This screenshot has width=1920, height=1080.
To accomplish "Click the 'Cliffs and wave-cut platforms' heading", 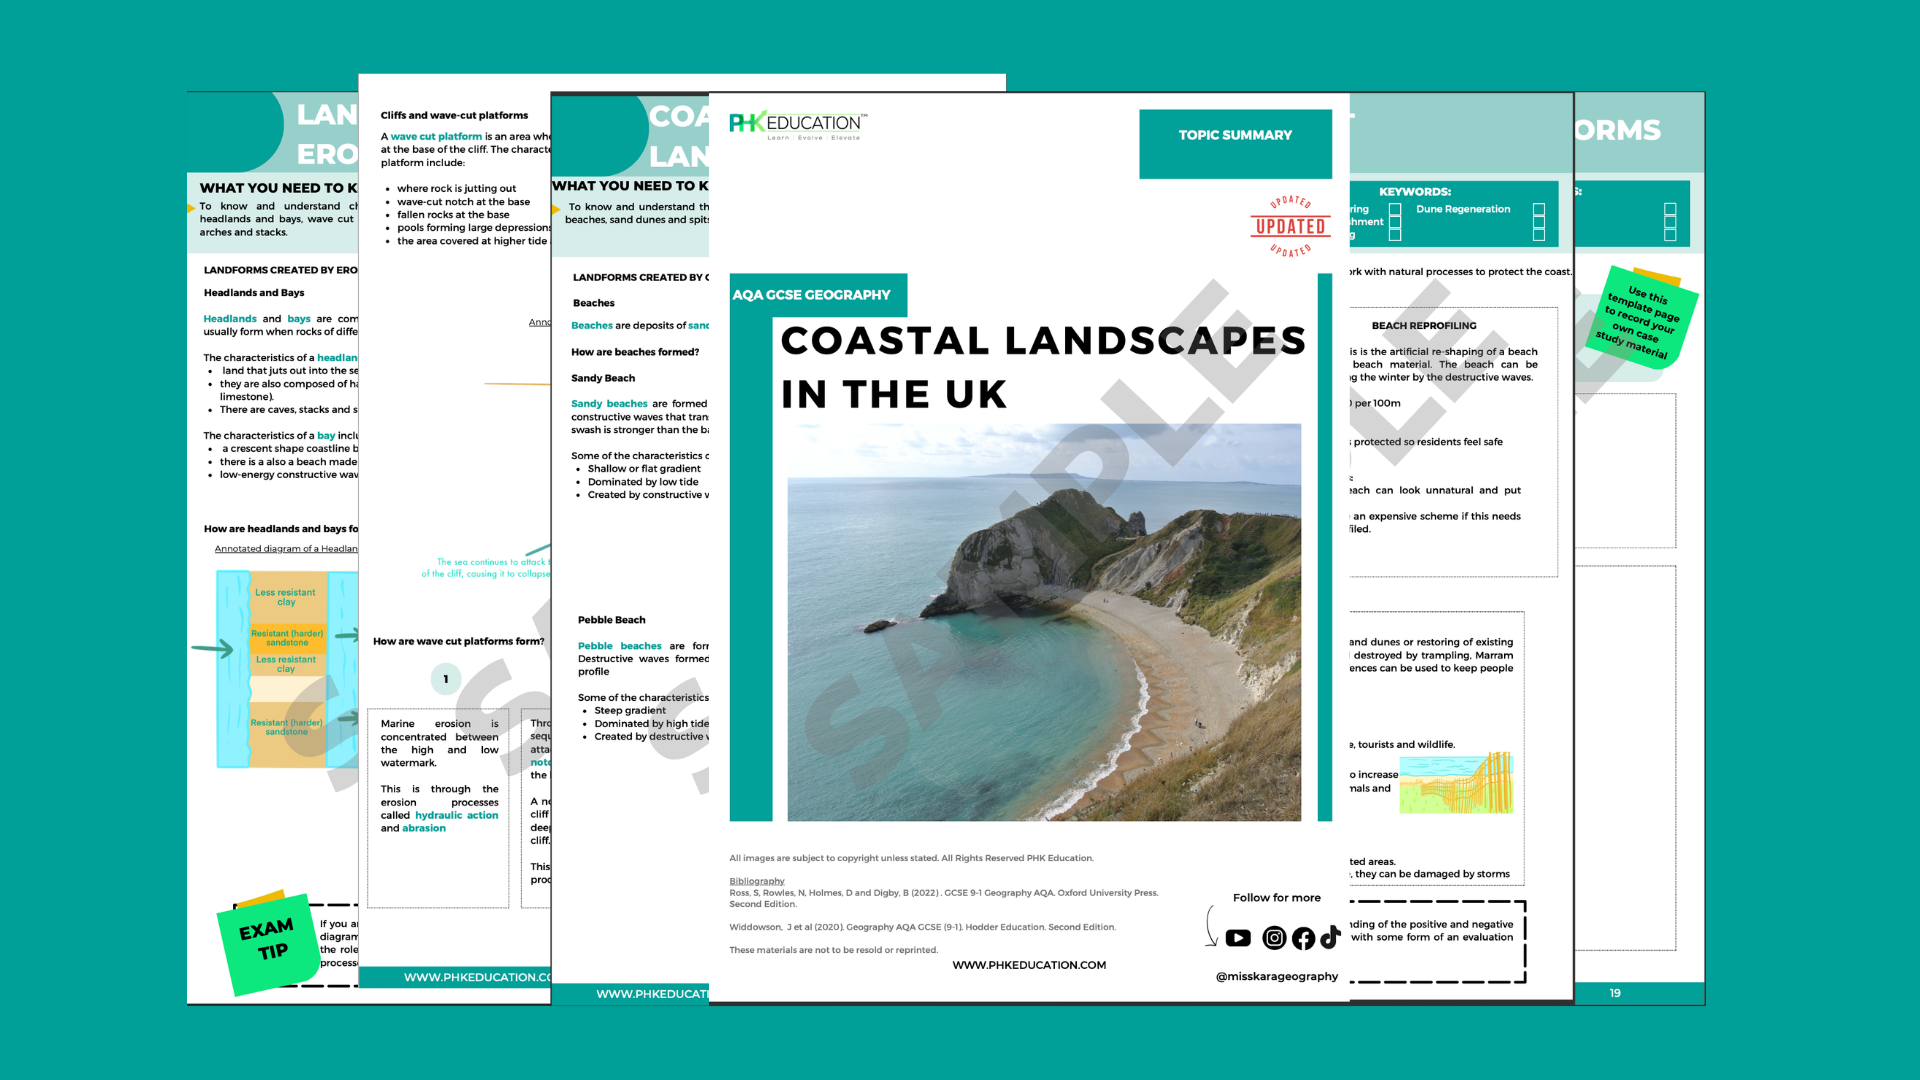I will point(454,116).
